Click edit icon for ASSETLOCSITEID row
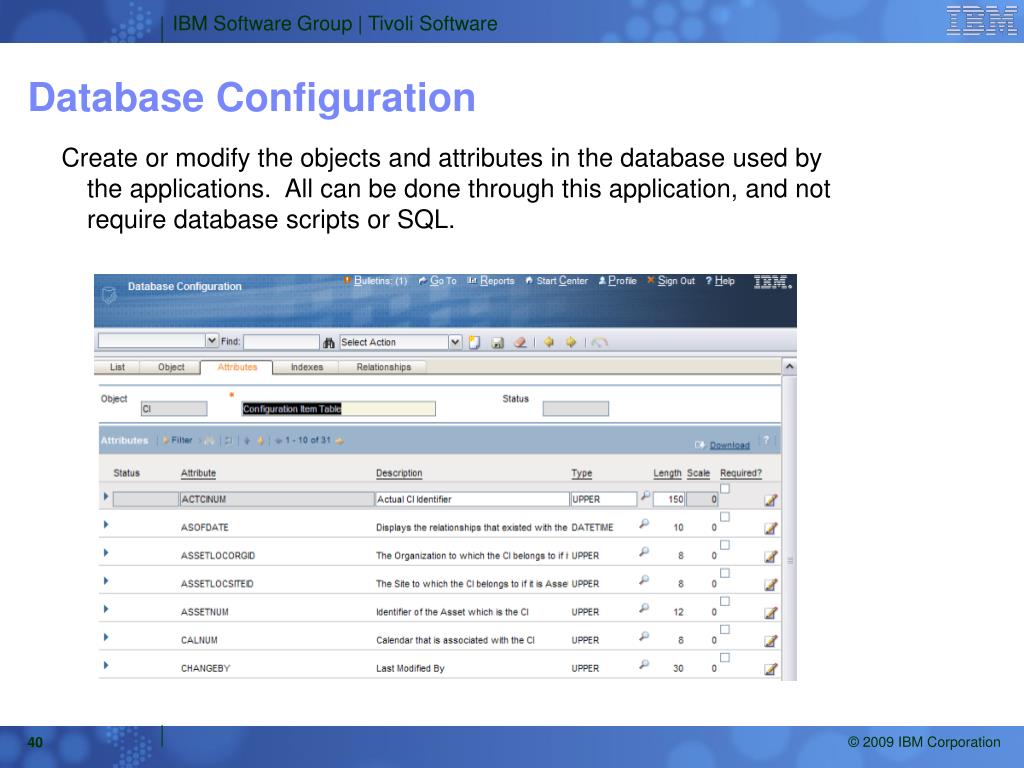The width and height of the screenshot is (1024, 768). (771, 584)
